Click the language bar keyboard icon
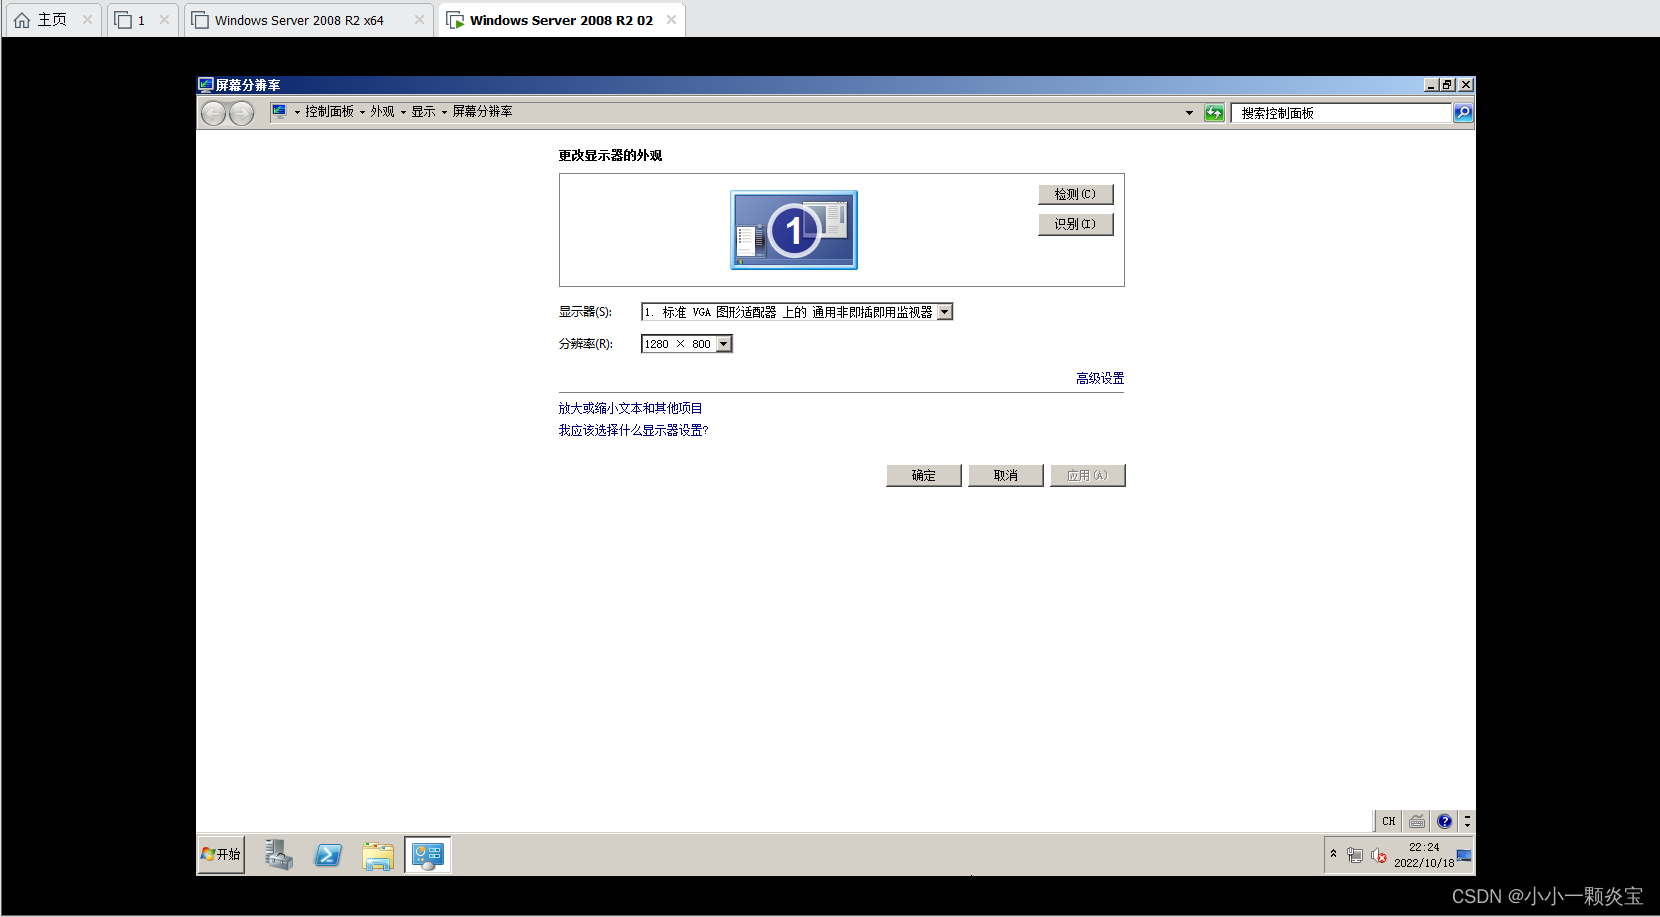 [x=1417, y=821]
